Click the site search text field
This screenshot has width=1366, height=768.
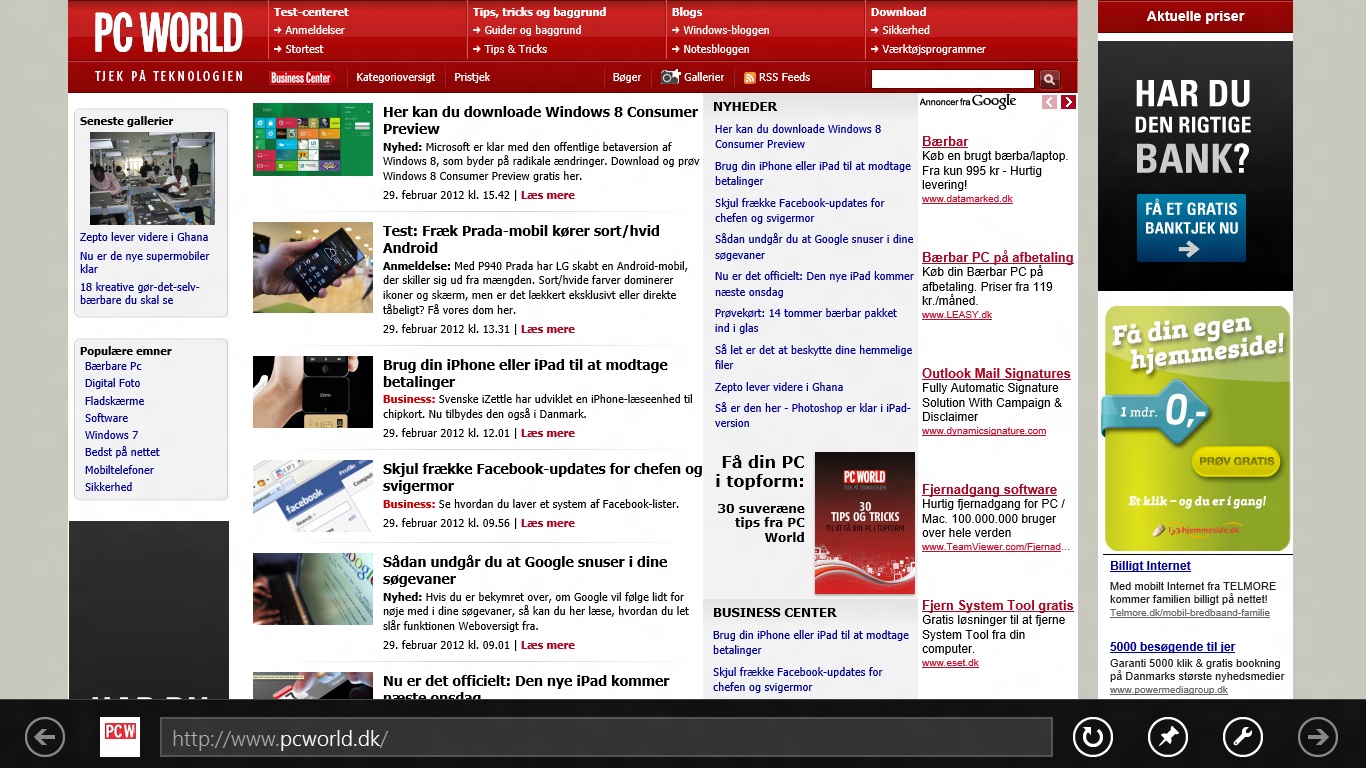click(952, 79)
